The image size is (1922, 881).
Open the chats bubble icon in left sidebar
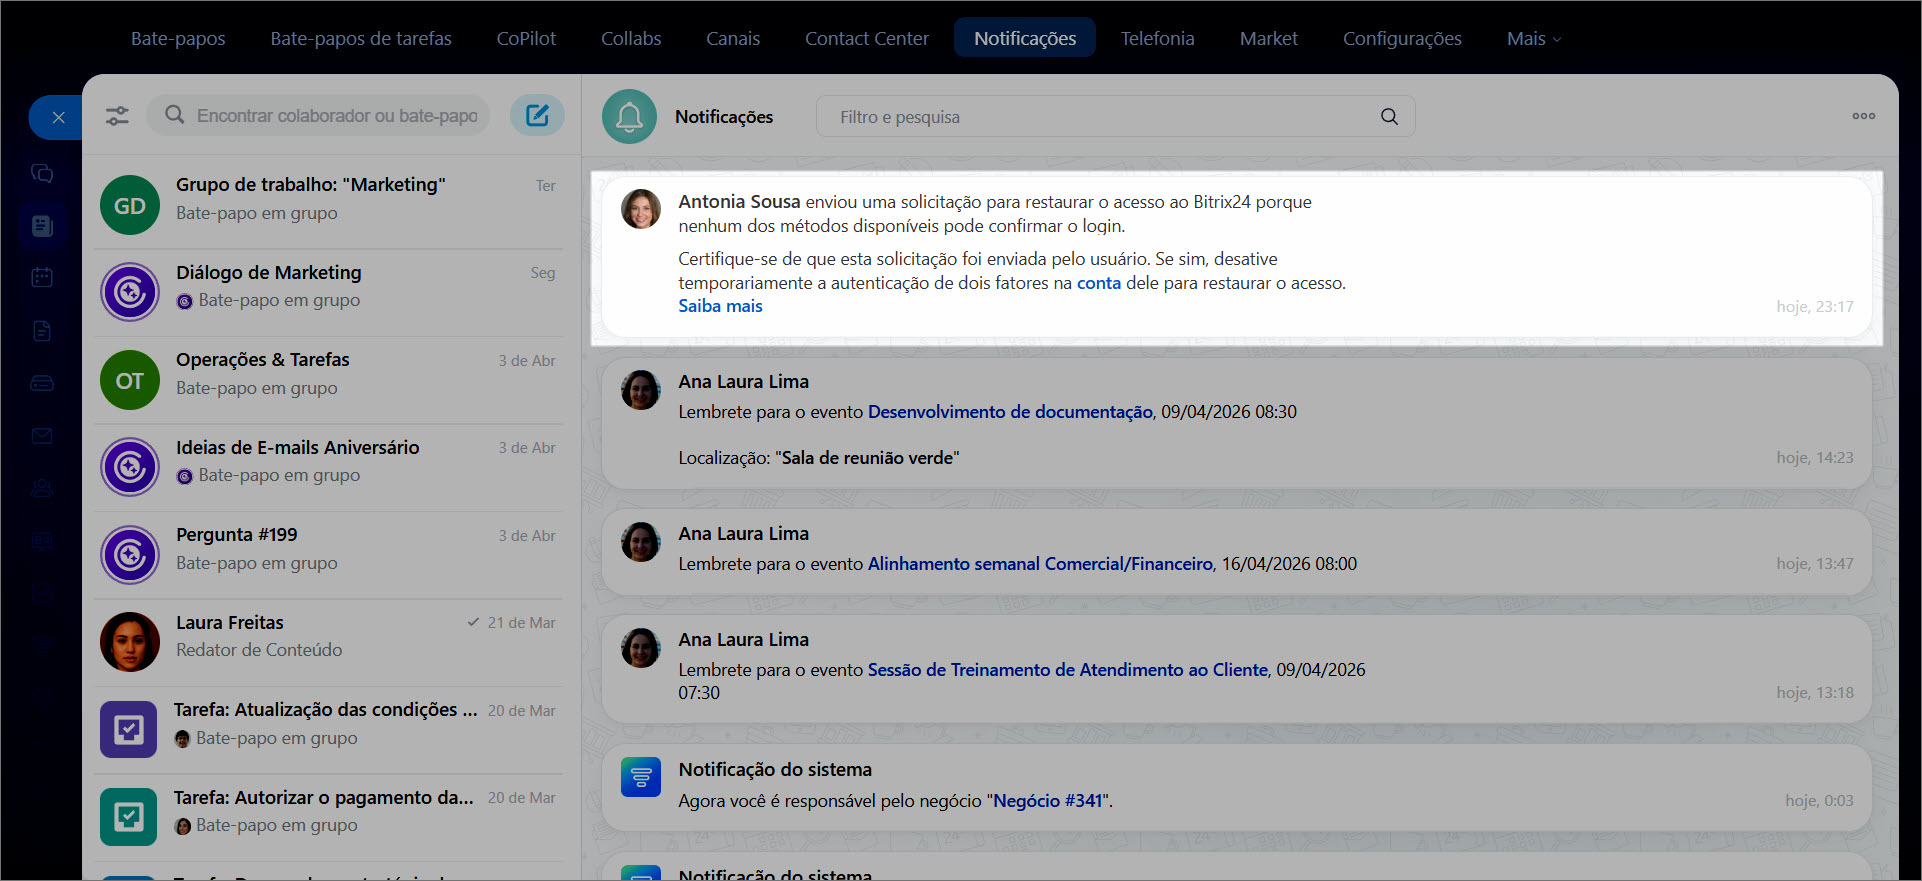pyautogui.click(x=42, y=173)
